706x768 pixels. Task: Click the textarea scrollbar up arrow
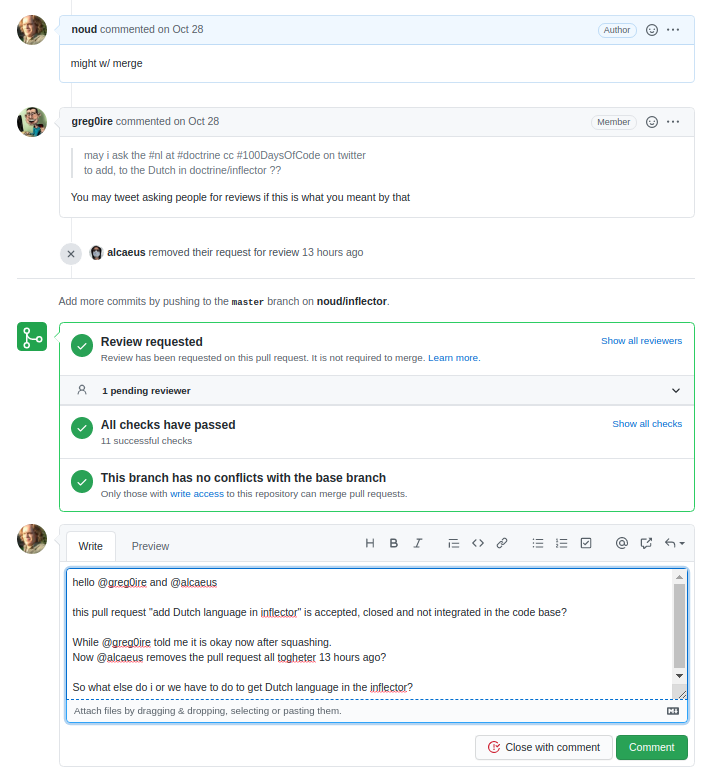point(679,577)
